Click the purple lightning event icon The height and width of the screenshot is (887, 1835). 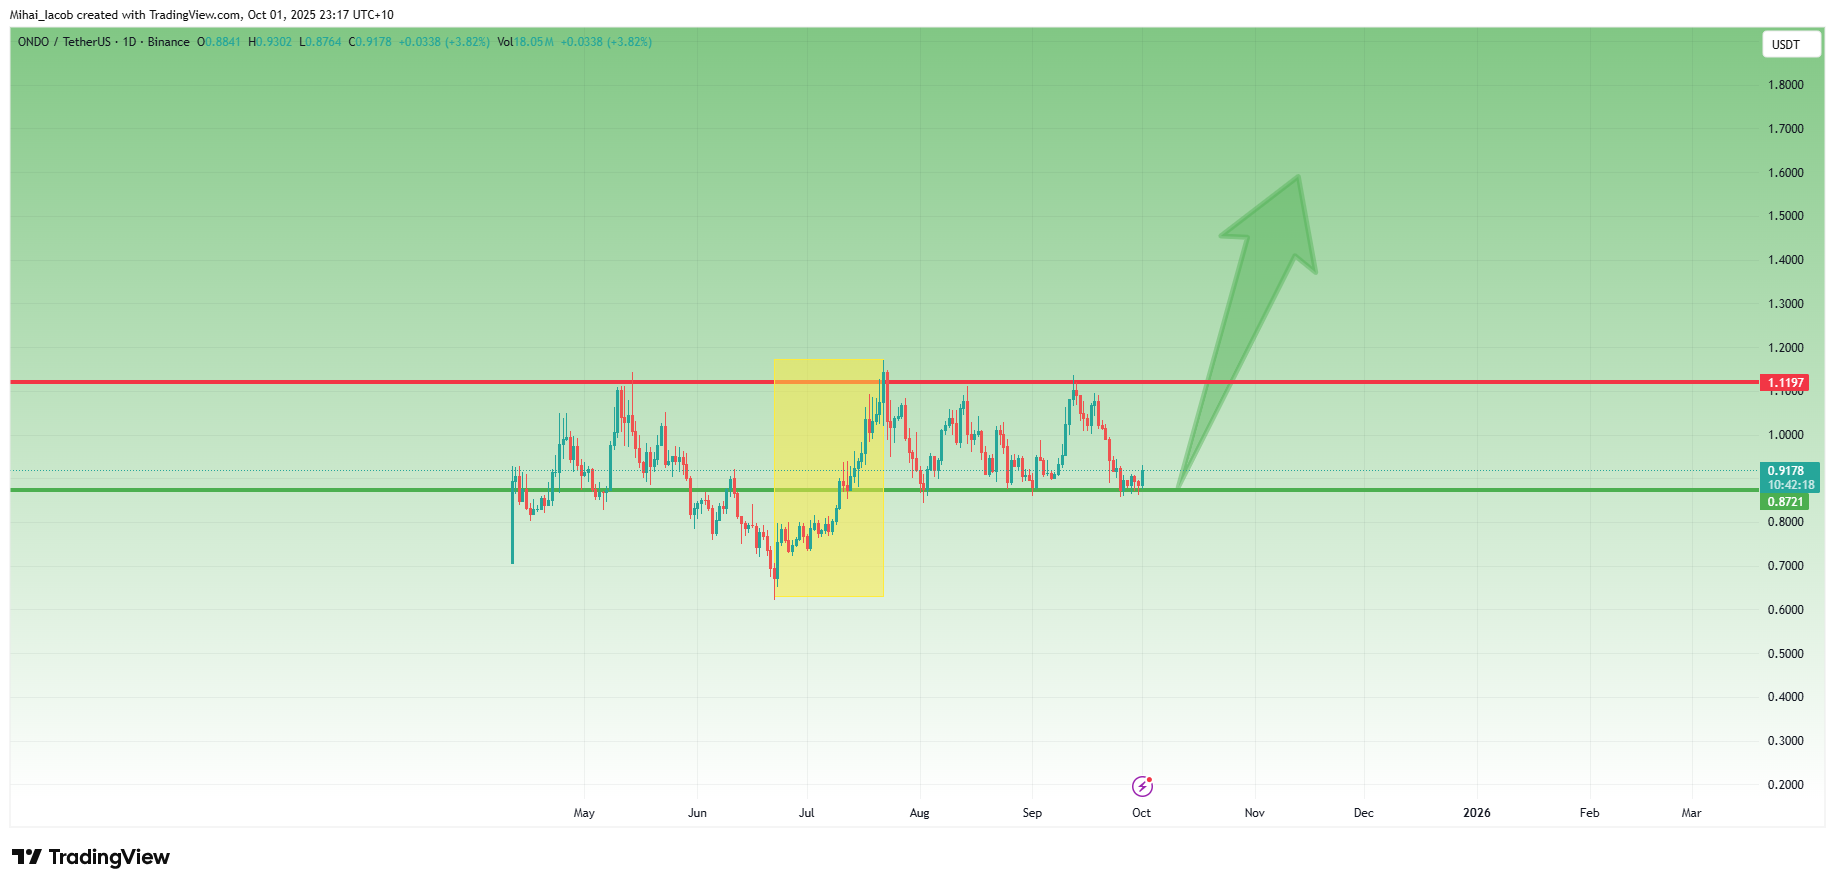[x=1142, y=786]
